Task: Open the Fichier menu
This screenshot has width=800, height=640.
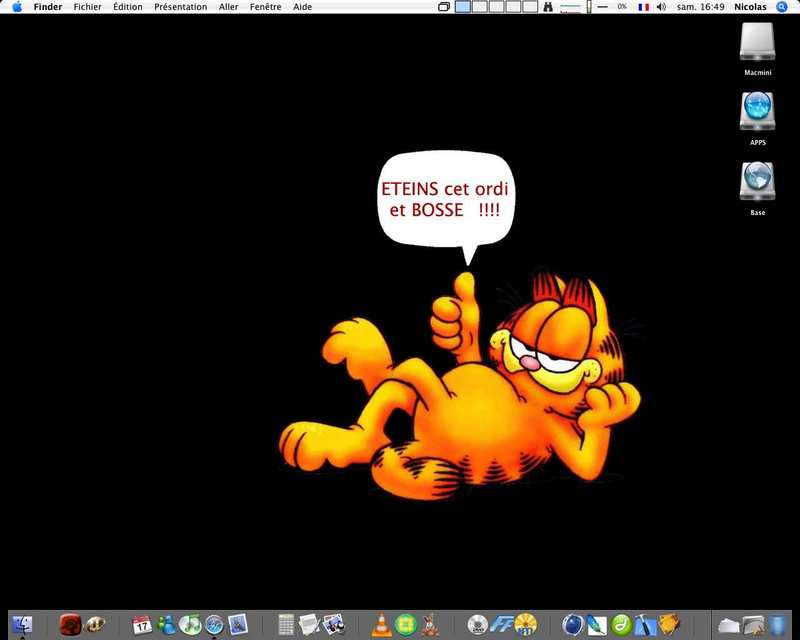Action: tap(87, 7)
